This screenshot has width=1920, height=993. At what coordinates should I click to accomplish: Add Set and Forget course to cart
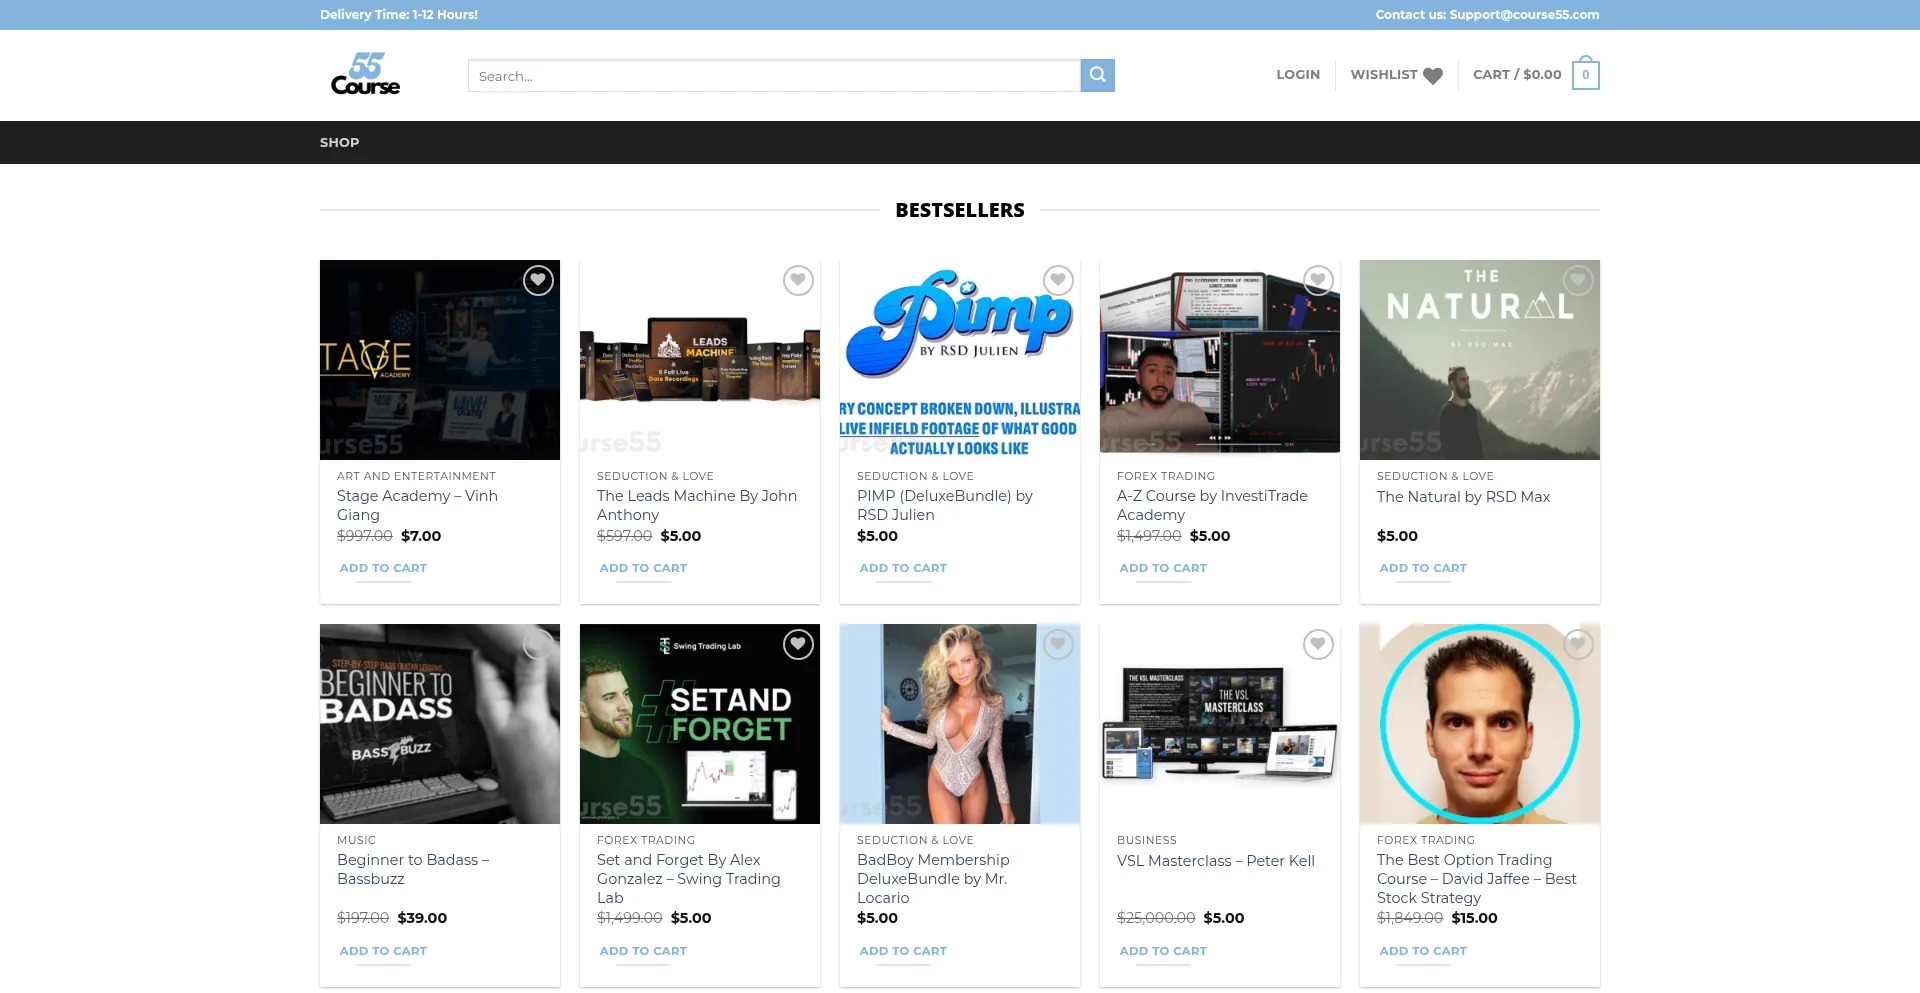click(643, 951)
